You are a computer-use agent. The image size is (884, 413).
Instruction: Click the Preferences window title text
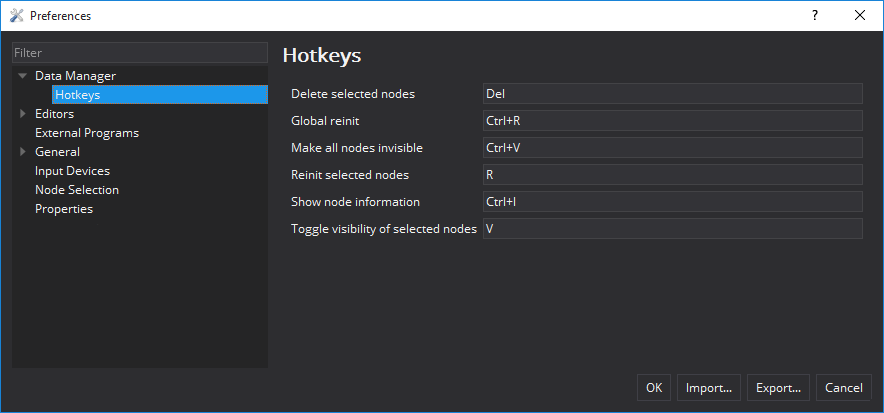(x=60, y=16)
